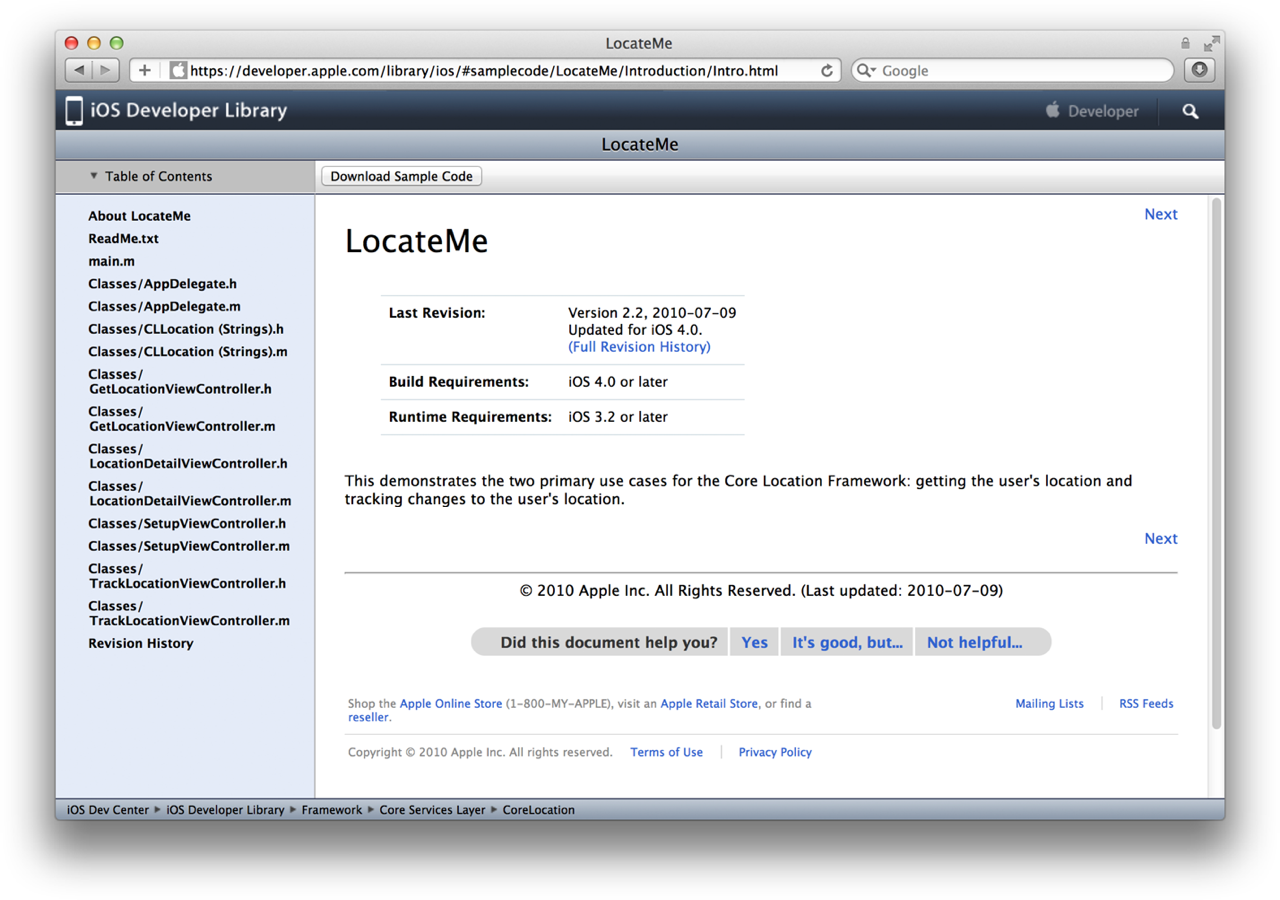The image size is (1280, 900).
Task: Open About LocateMe in the contents
Action: coord(139,216)
